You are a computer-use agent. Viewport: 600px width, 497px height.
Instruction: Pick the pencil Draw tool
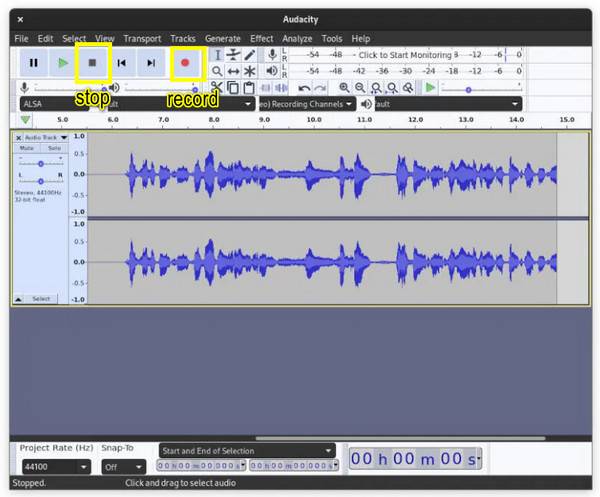[x=249, y=55]
